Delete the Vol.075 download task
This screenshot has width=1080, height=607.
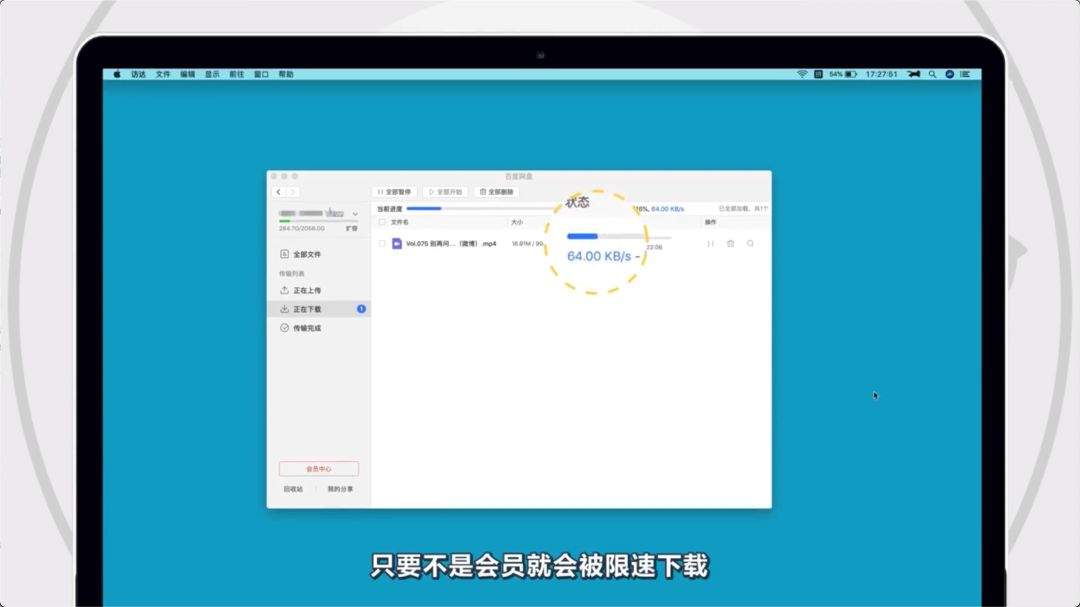(731, 244)
